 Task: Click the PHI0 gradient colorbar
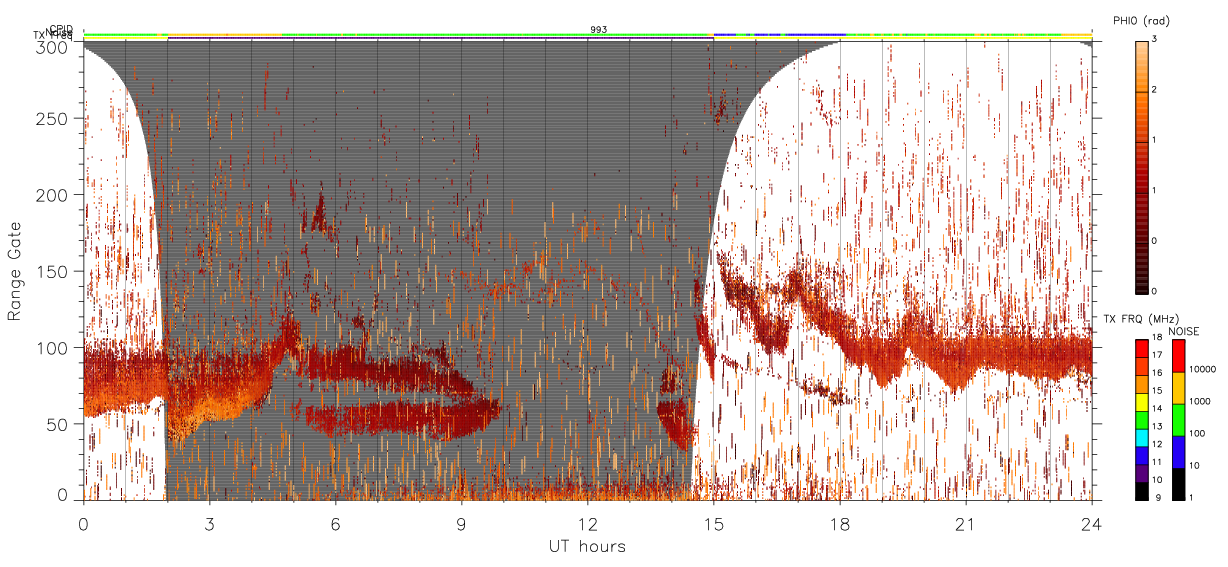1142,166
